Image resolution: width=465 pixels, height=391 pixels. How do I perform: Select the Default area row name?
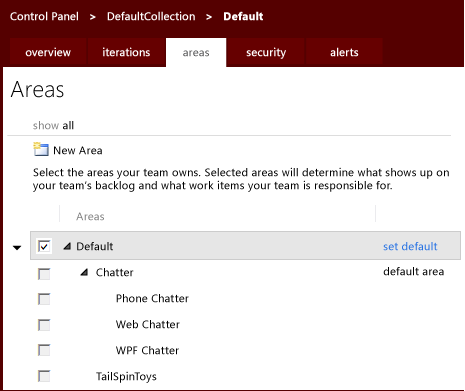95,246
